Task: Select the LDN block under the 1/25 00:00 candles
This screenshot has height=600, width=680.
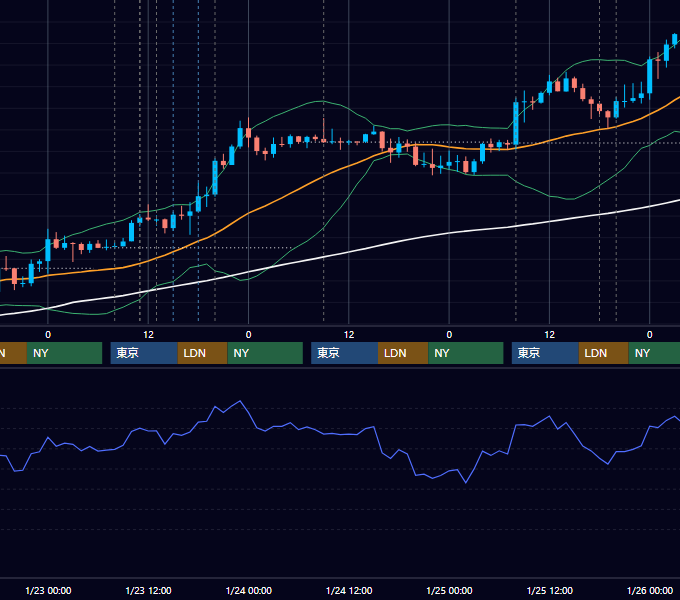Action: coord(403,353)
